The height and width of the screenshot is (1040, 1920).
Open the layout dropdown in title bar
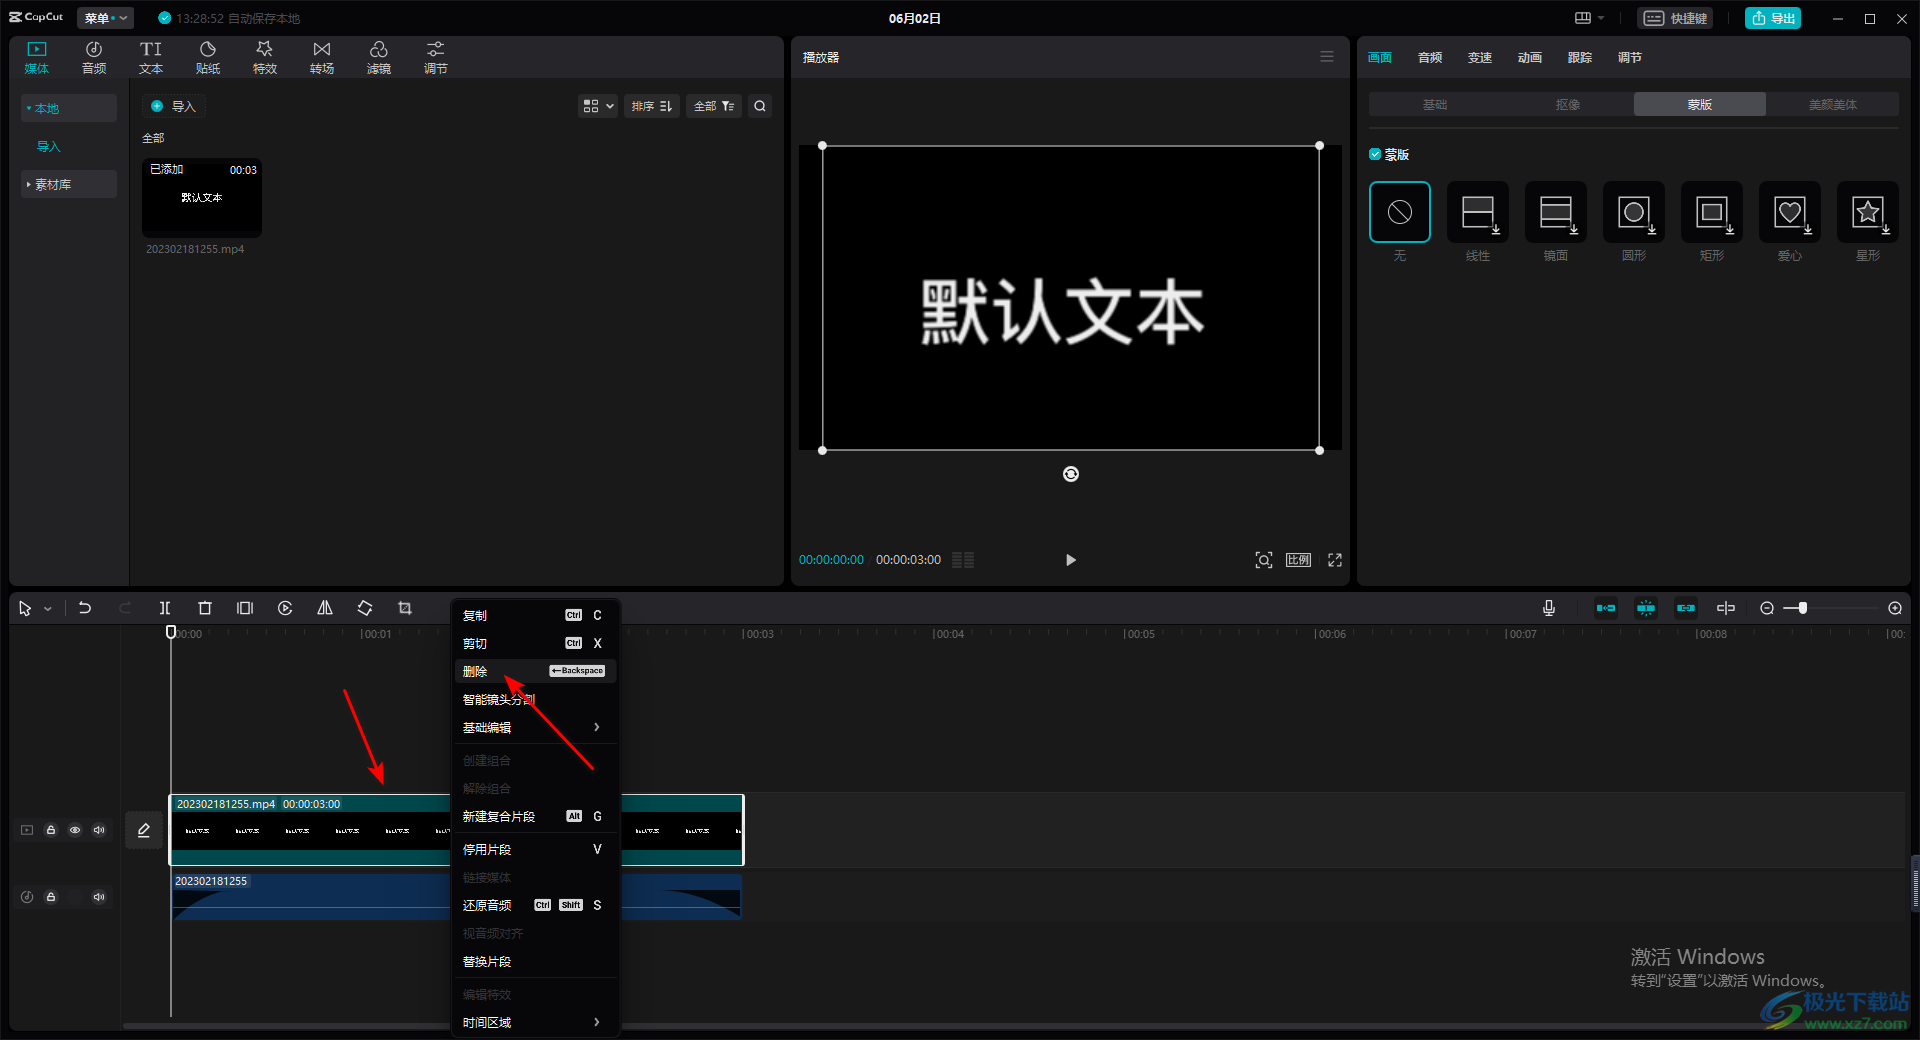tap(1589, 18)
